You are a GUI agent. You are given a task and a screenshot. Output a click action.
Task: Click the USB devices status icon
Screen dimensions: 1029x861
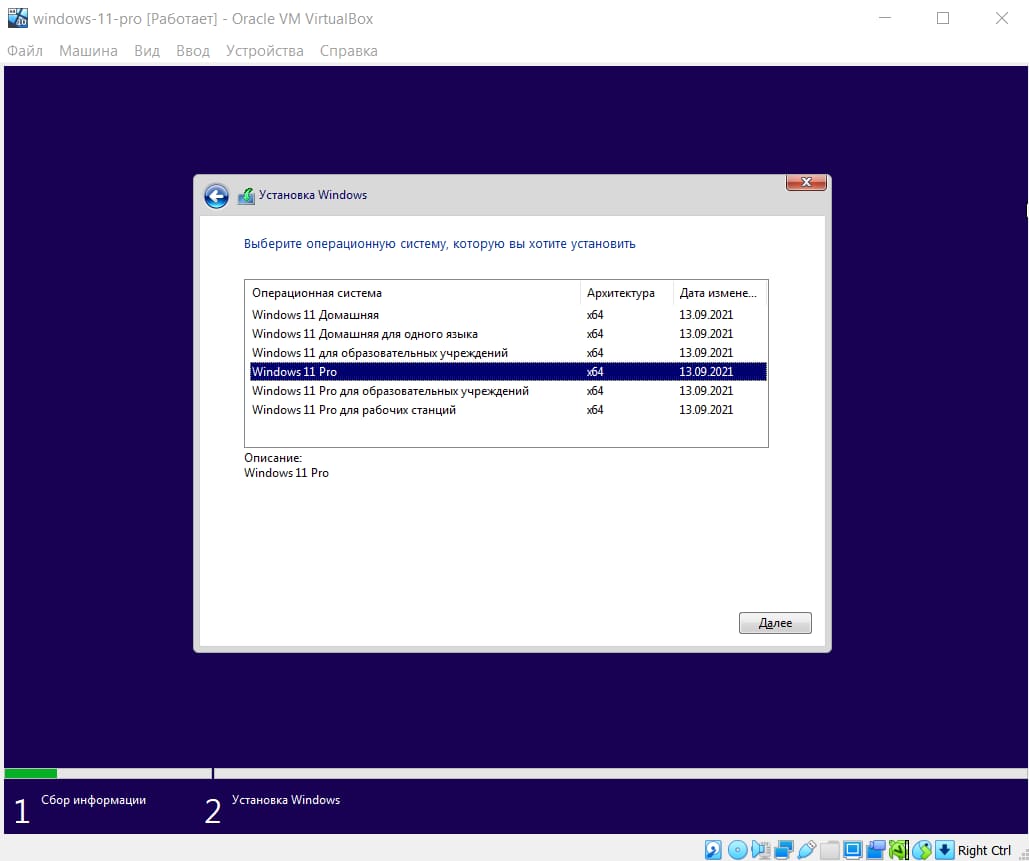click(x=807, y=850)
